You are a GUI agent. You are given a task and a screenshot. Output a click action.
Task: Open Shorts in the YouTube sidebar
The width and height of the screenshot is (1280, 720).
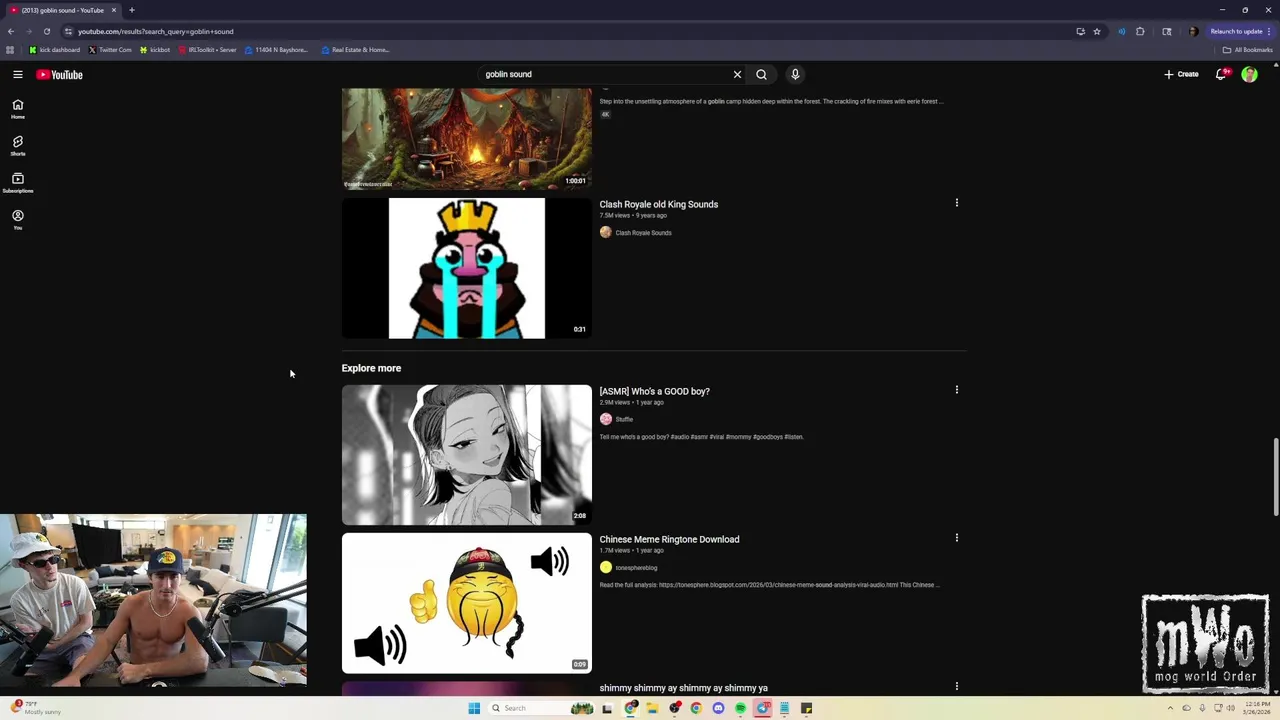pyautogui.click(x=18, y=146)
